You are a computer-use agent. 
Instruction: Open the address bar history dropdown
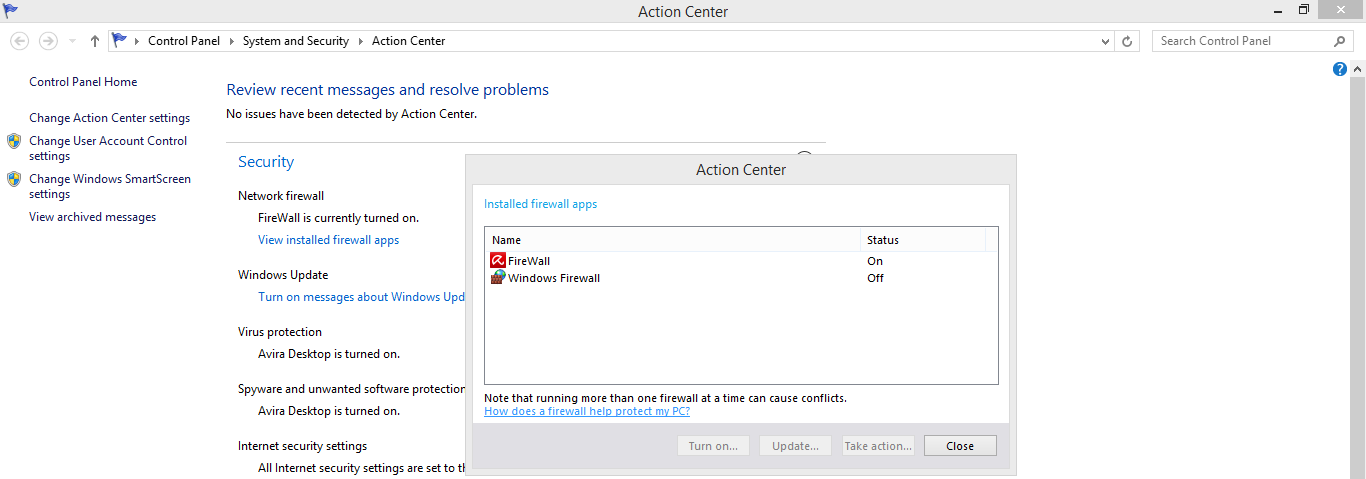click(1105, 41)
